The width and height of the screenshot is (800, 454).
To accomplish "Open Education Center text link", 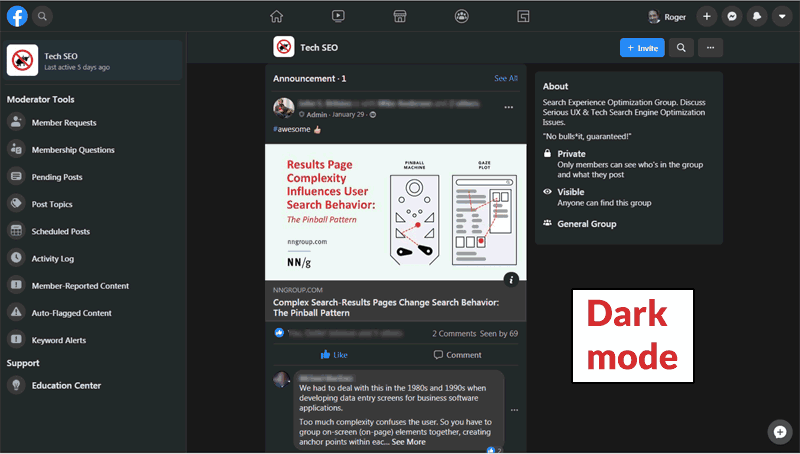I will tap(66, 386).
